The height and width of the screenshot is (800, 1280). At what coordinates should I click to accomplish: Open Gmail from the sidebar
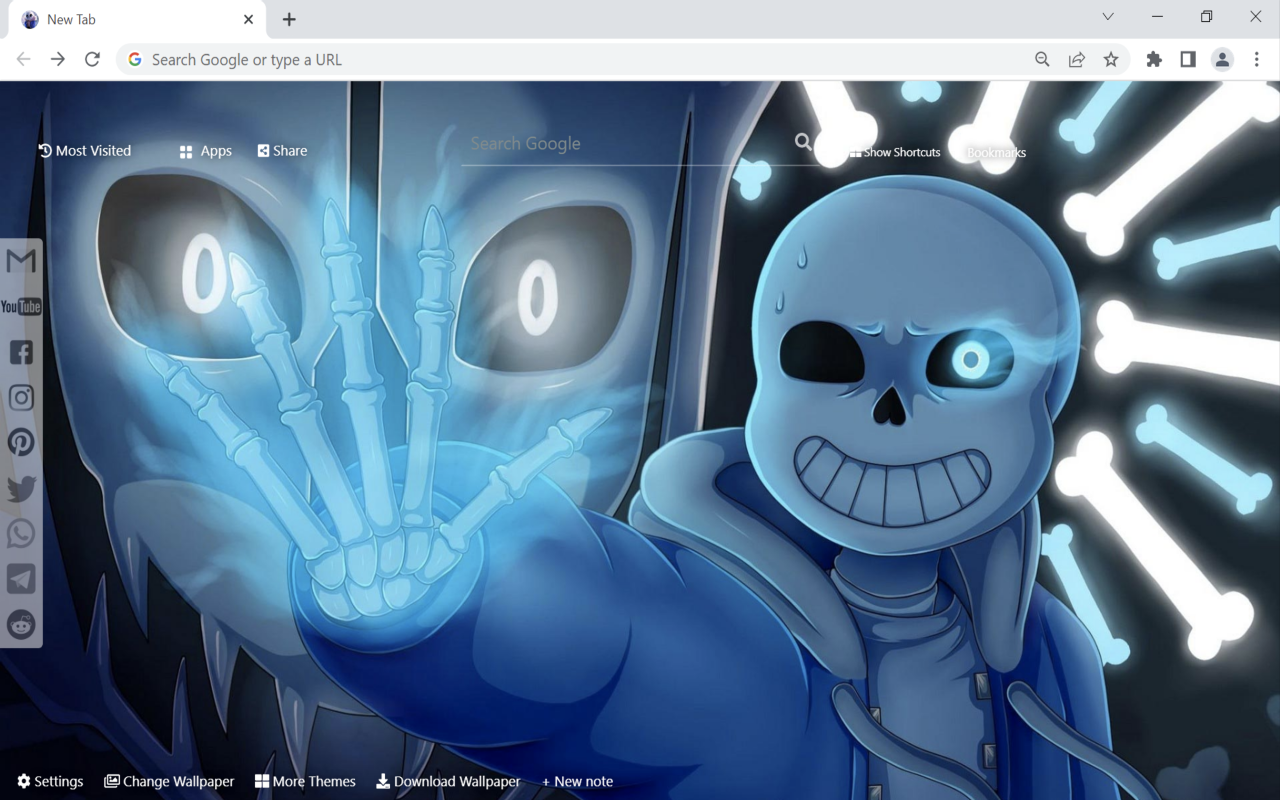point(21,261)
